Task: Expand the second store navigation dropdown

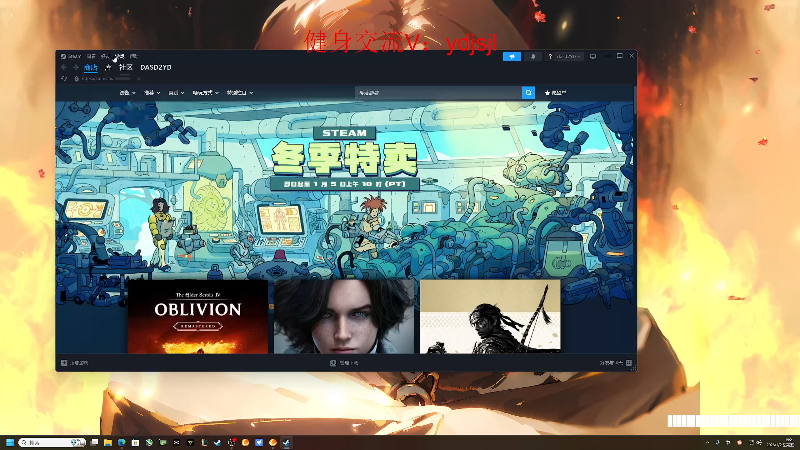Action: (152, 93)
